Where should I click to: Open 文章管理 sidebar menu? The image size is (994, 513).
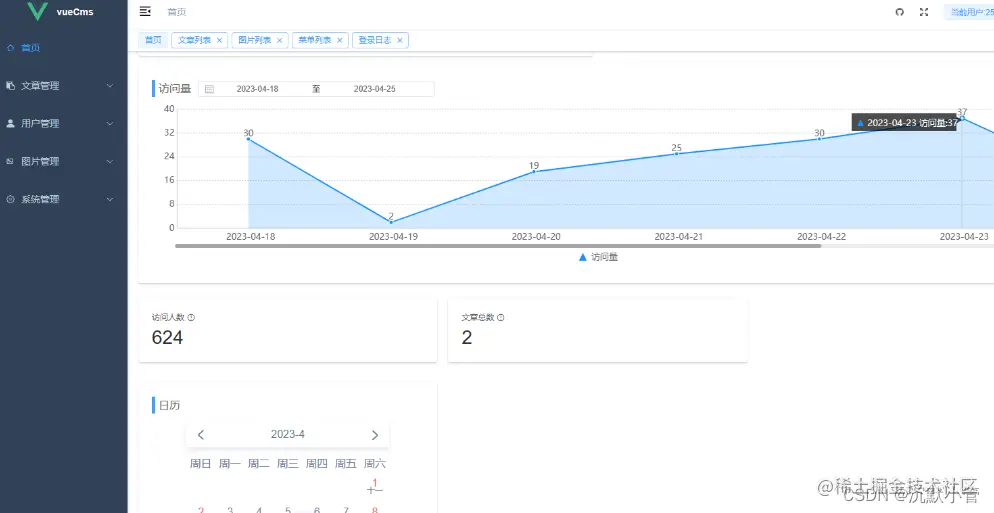click(x=63, y=86)
